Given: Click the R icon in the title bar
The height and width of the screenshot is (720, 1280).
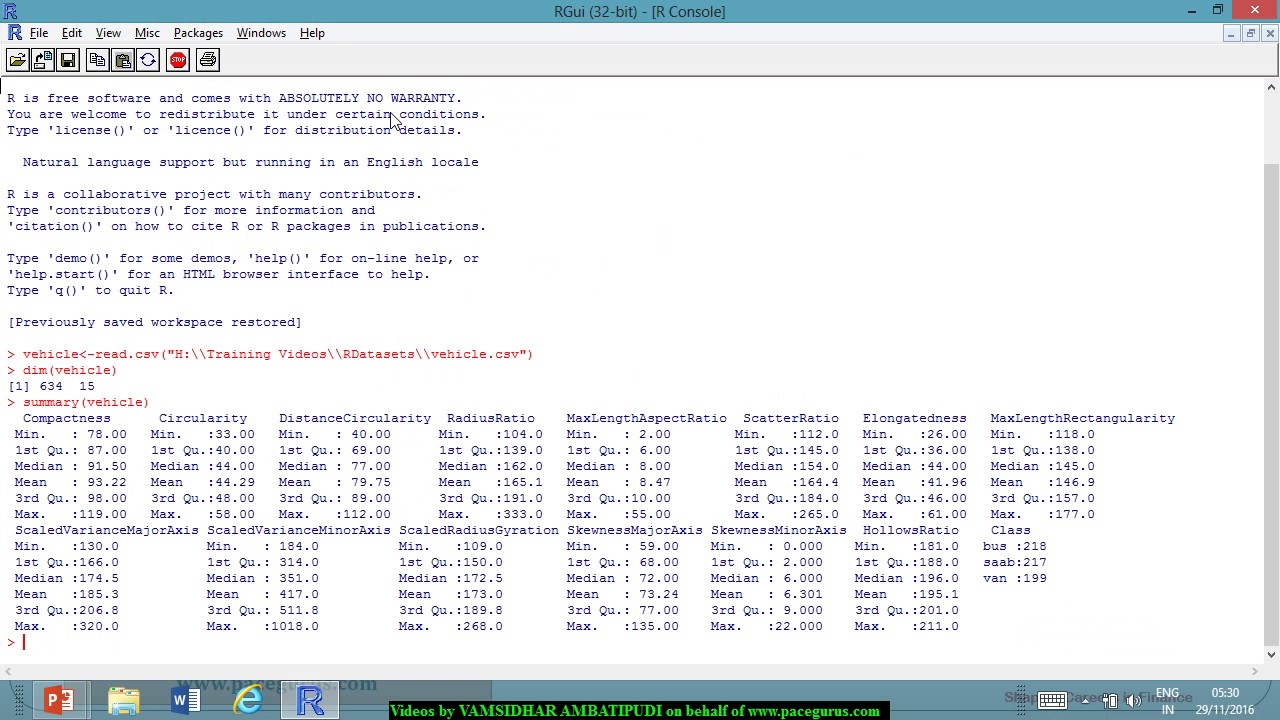Looking at the screenshot, I should tap(13, 11).
